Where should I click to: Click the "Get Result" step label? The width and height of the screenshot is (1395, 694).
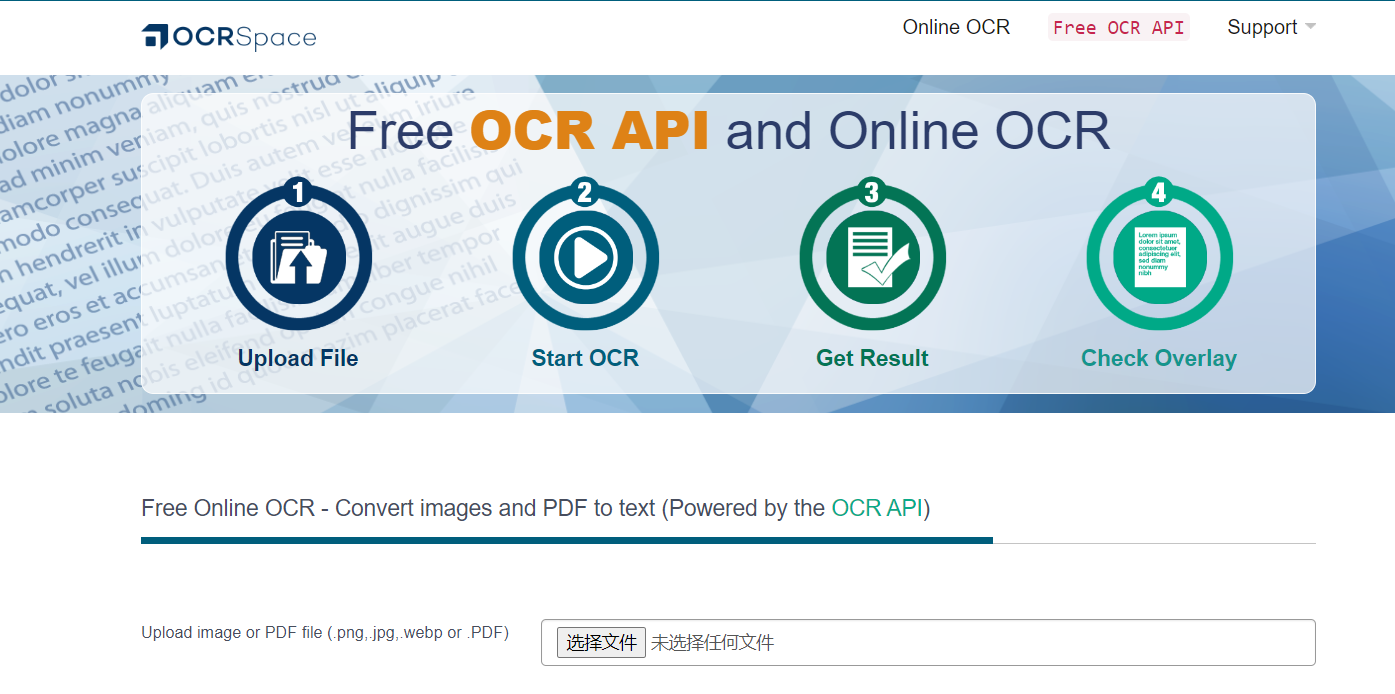872,358
